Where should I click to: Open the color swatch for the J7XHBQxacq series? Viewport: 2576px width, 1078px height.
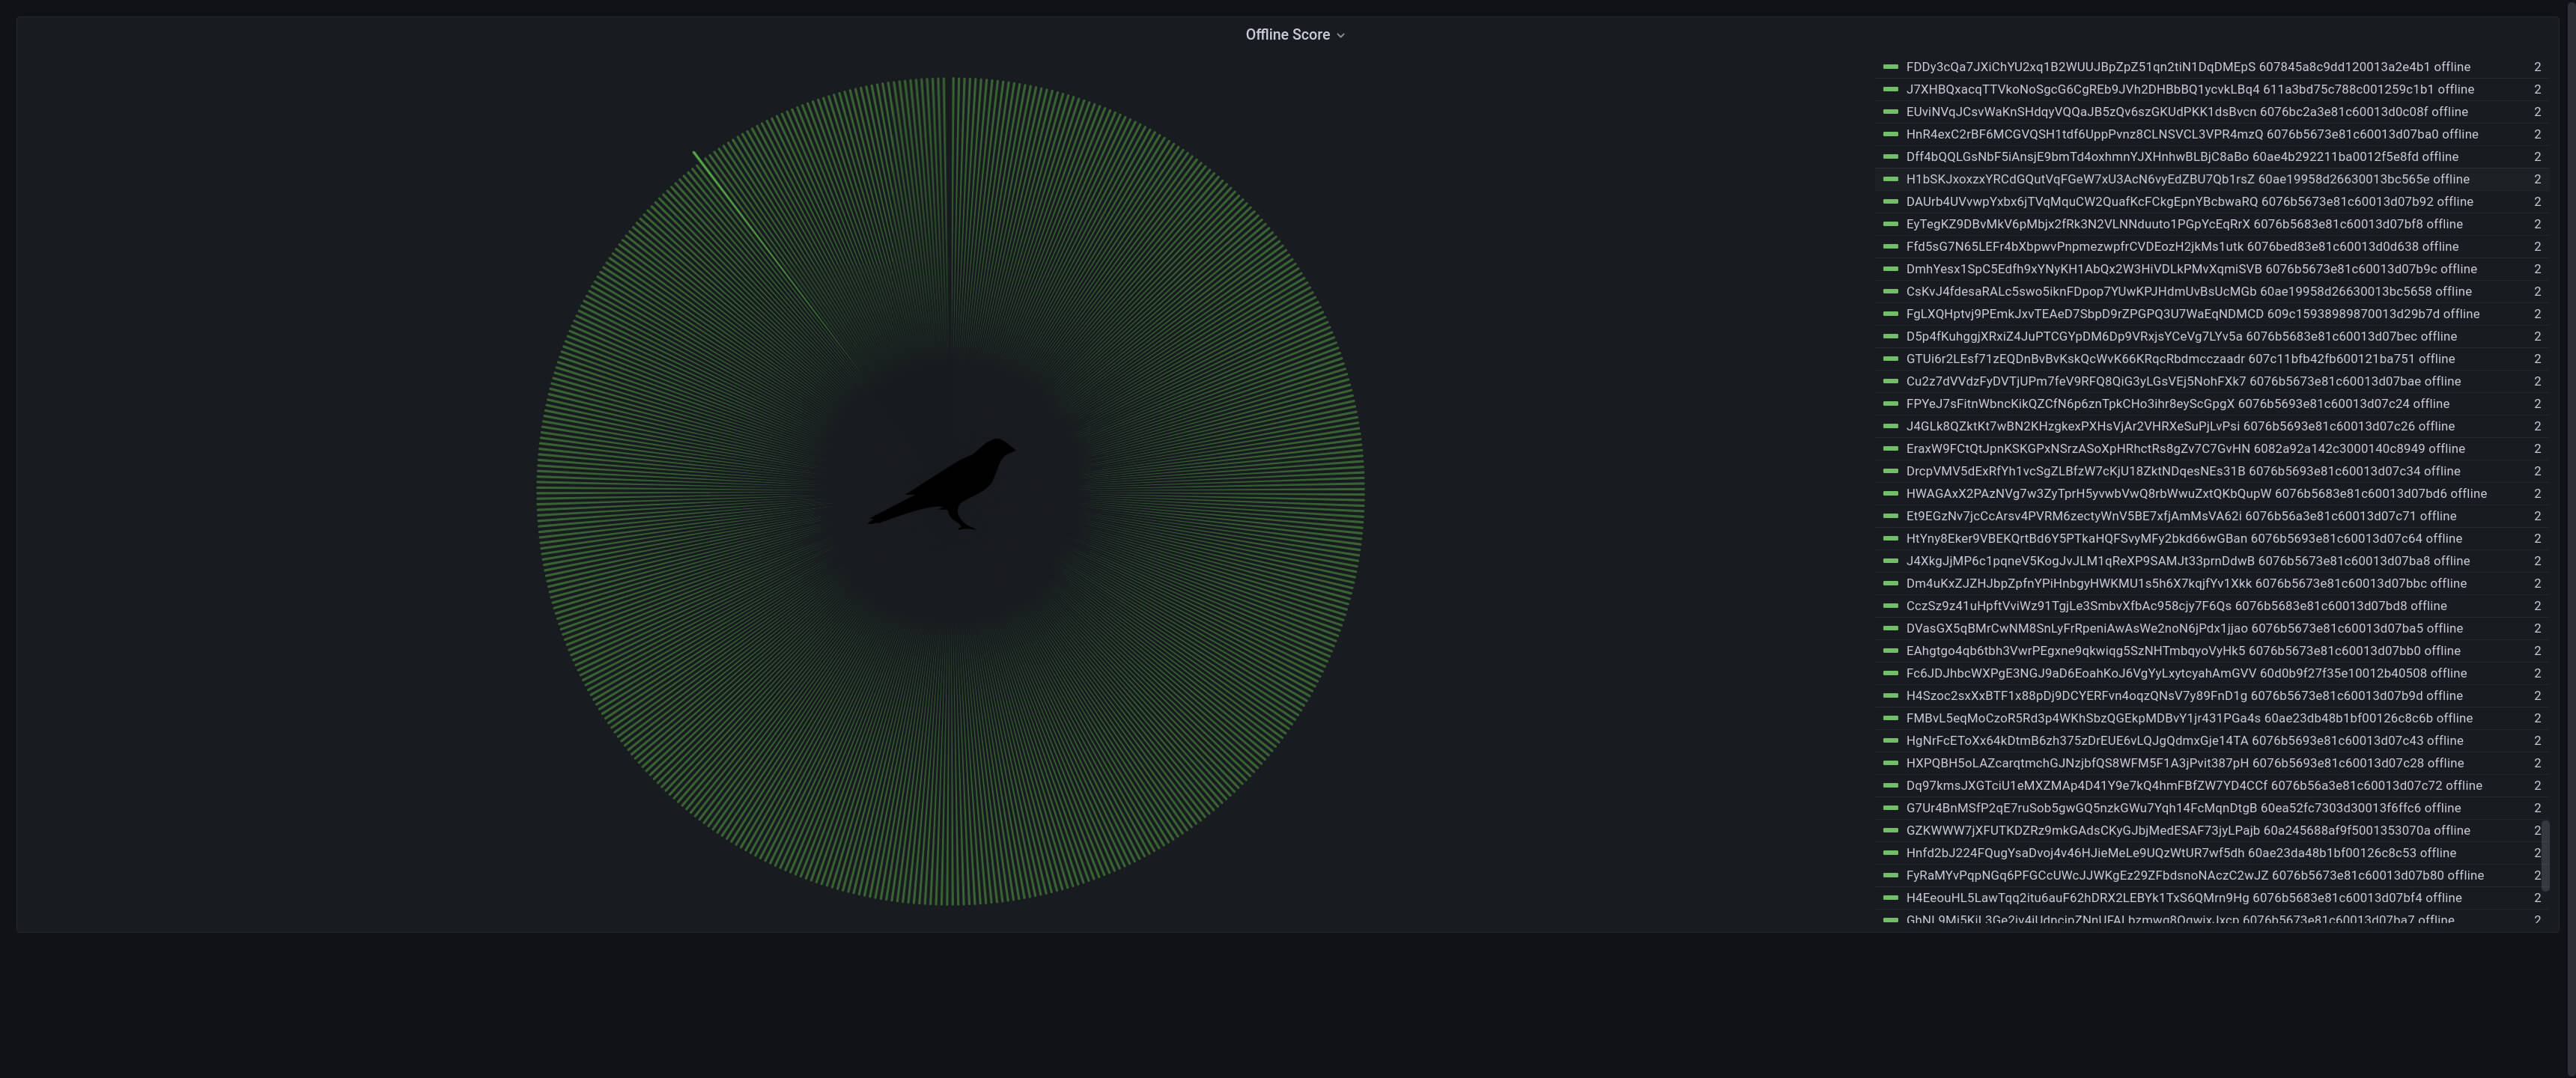coord(1890,90)
